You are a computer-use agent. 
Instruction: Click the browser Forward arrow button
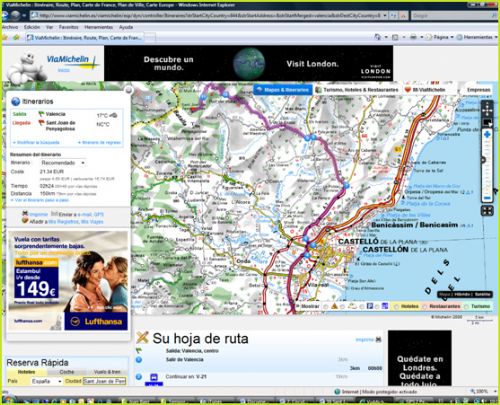[15, 15]
